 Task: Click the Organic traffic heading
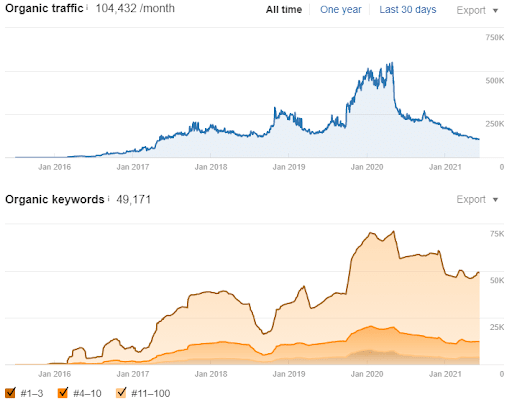(44, 8)
